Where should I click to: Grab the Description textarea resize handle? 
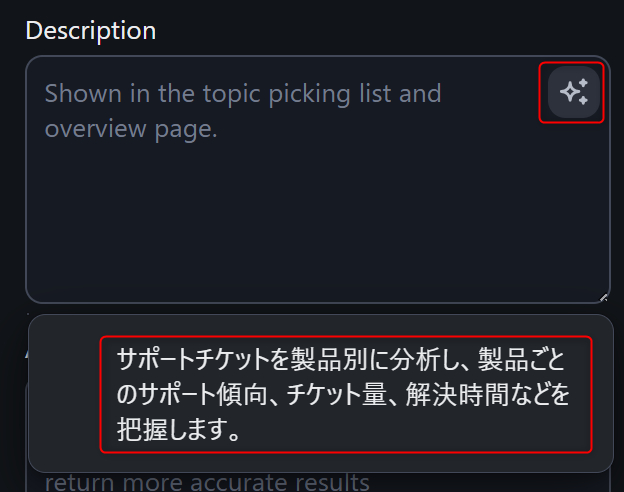(604, 297)
